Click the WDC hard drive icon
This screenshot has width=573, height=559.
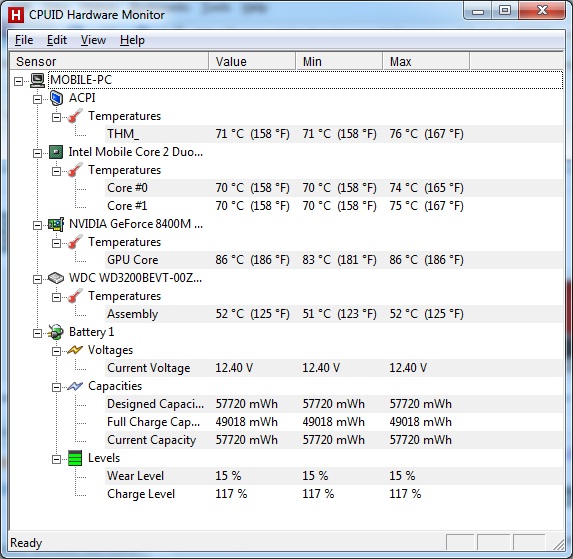pos(56,278)
